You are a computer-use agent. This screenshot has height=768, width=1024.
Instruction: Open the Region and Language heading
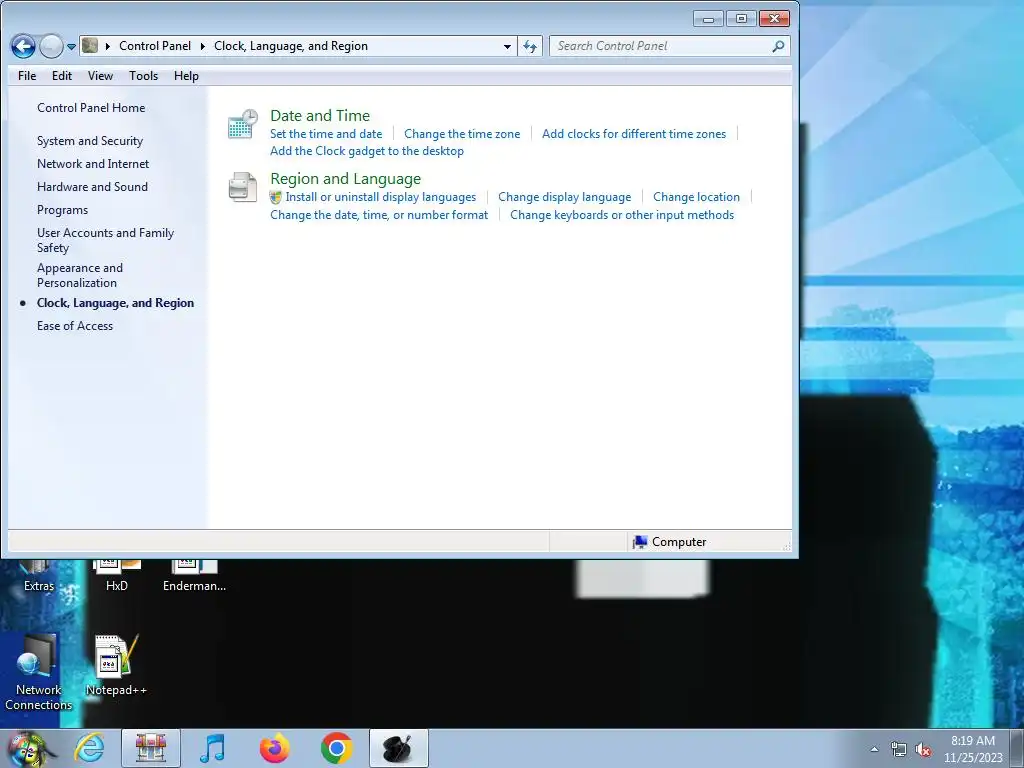point(345,179)
